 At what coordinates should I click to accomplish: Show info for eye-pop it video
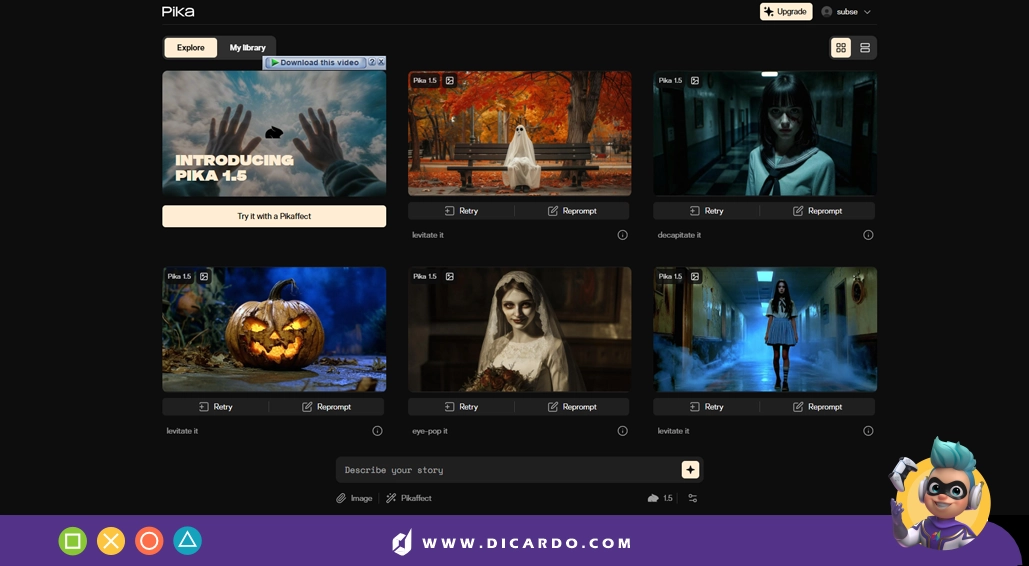pos(622,431)
